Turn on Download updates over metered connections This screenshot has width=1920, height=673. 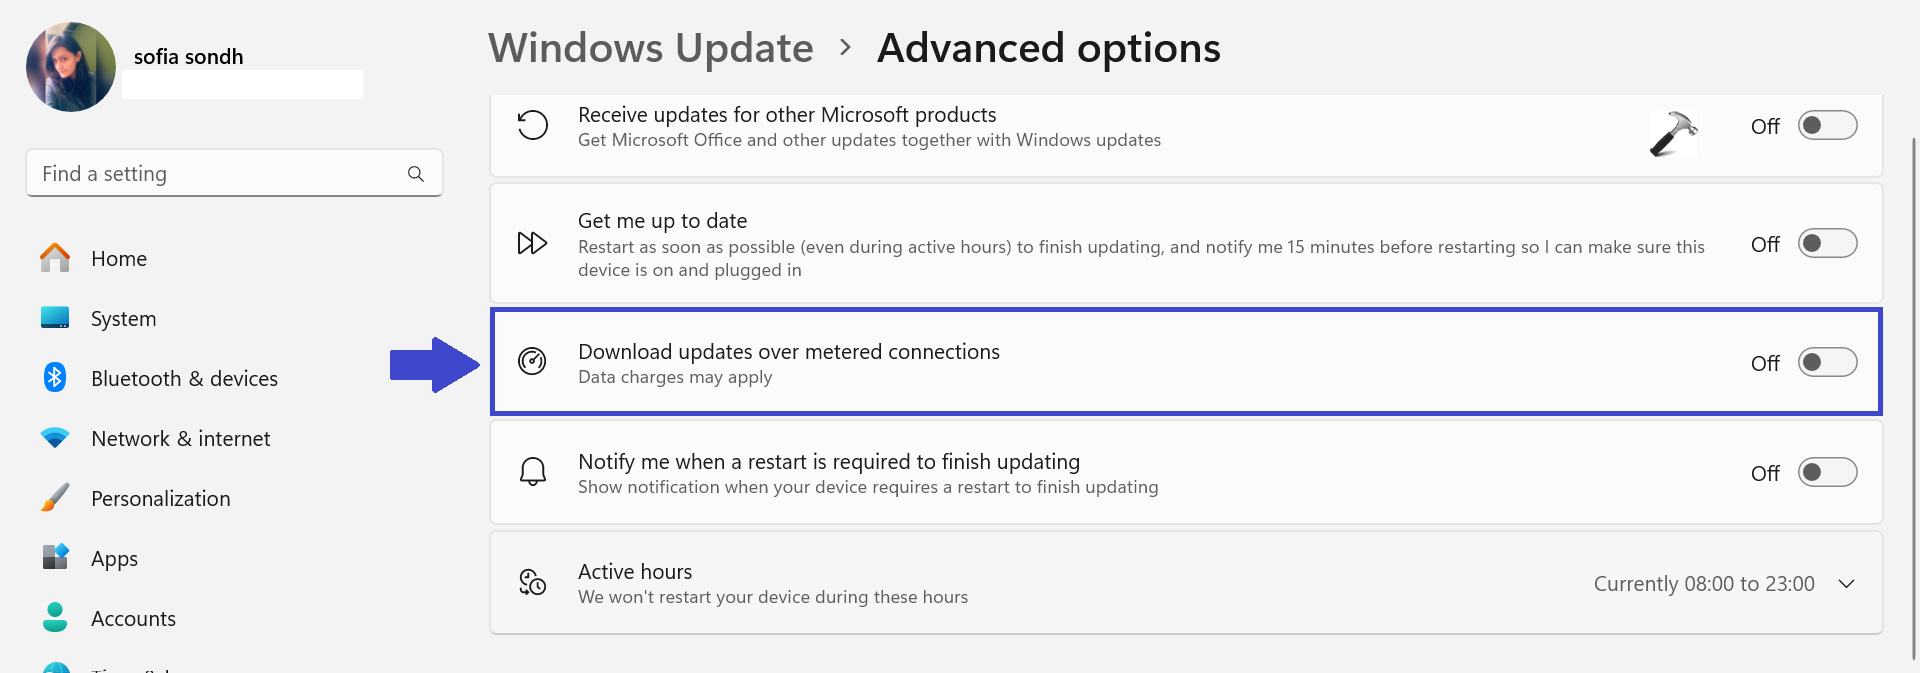tap(1827, 362)
